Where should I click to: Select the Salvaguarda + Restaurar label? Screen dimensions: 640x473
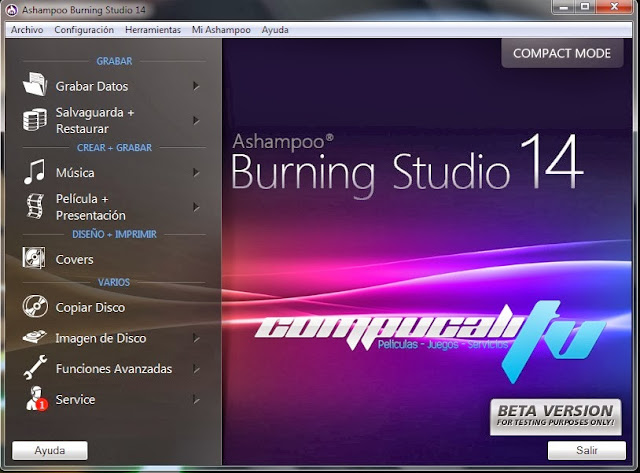(95, 120)
